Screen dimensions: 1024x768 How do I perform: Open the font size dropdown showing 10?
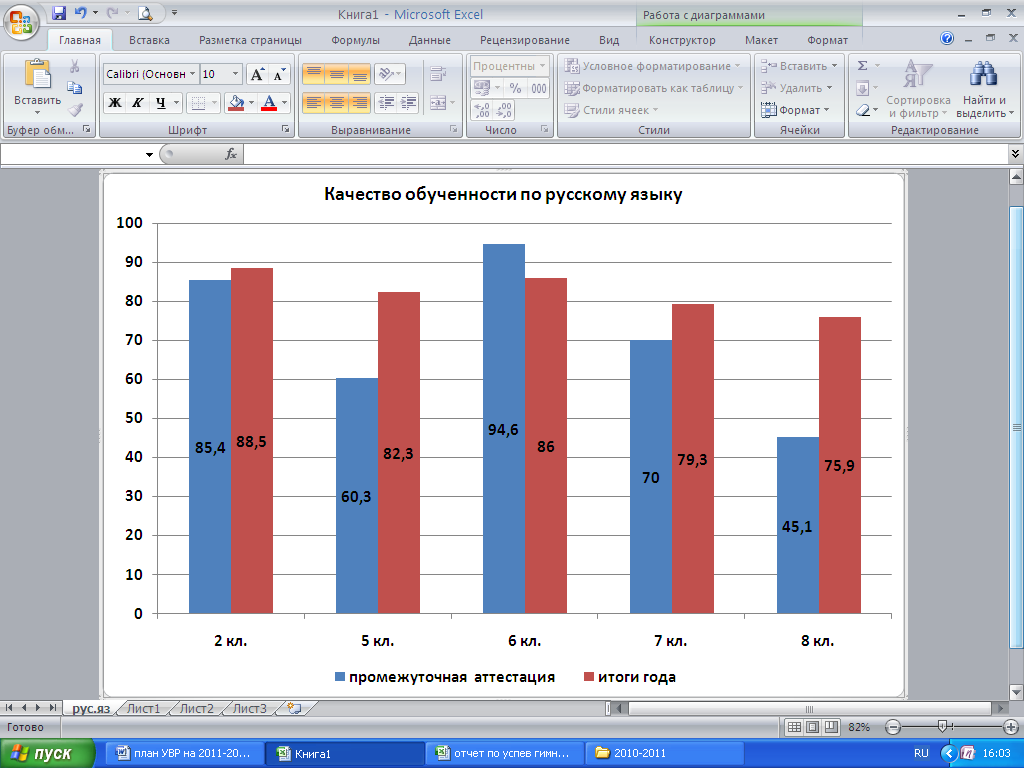click(235, 74)
